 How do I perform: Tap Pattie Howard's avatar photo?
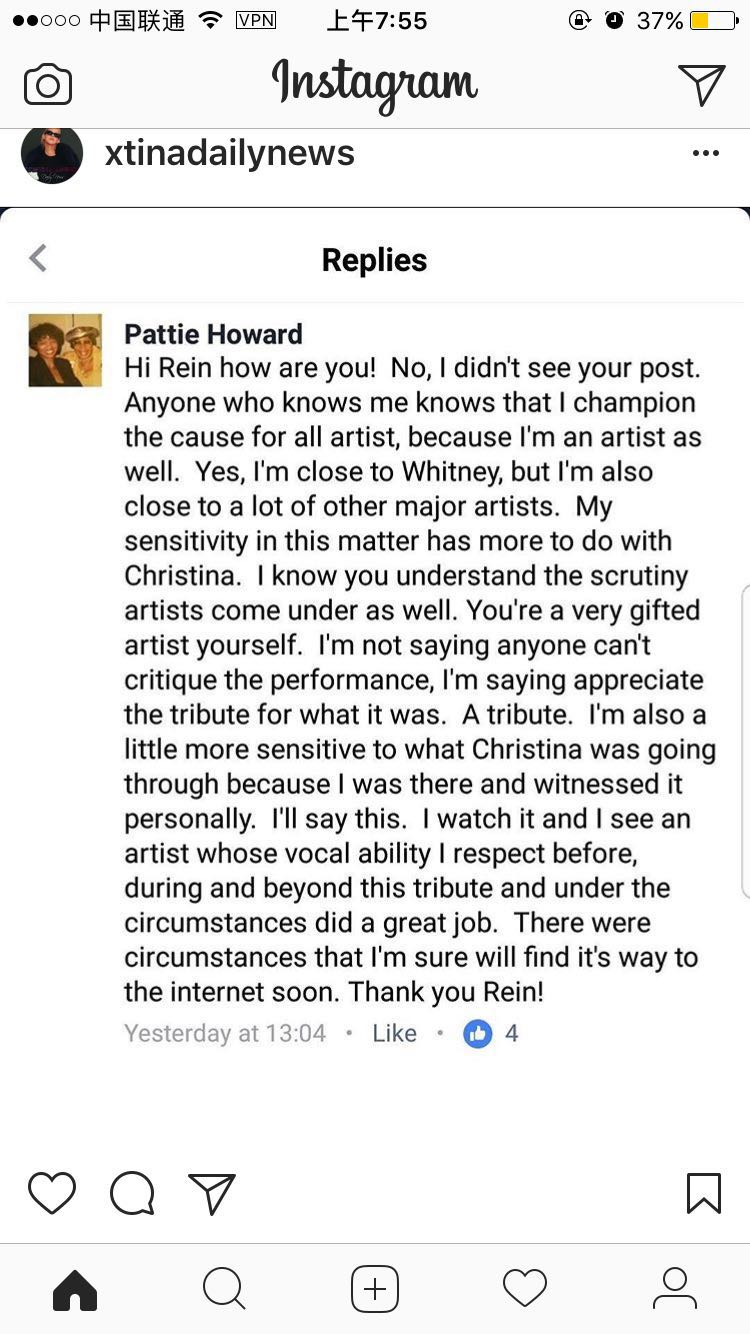click(x=65, y=350)
